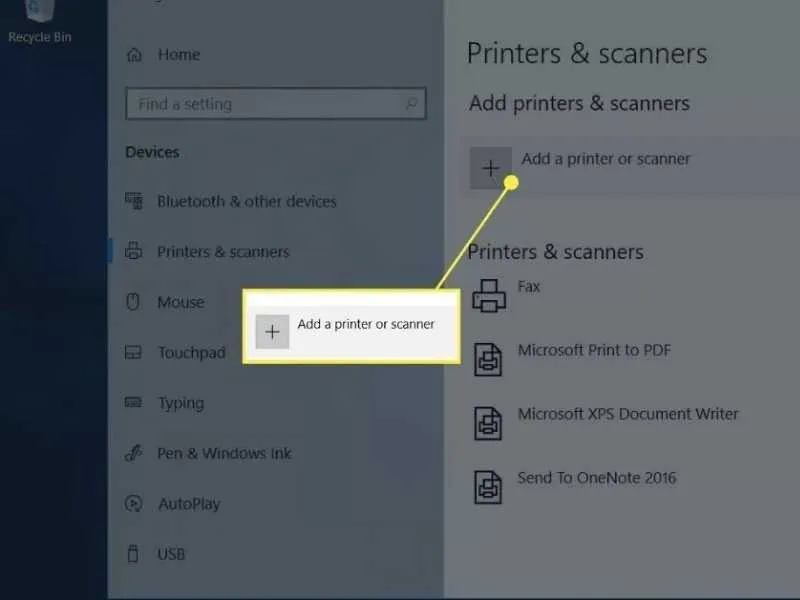Open Pen & Windows Ink settings

click(223, 453)
